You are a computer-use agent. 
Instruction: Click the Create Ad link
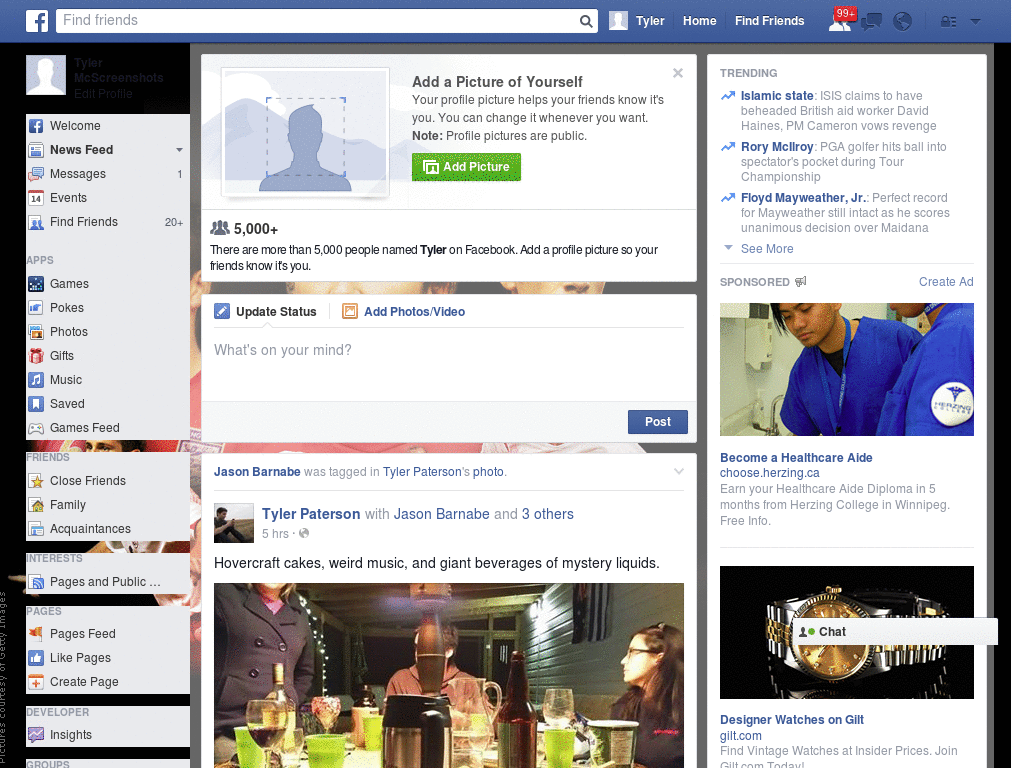point(946,282)
